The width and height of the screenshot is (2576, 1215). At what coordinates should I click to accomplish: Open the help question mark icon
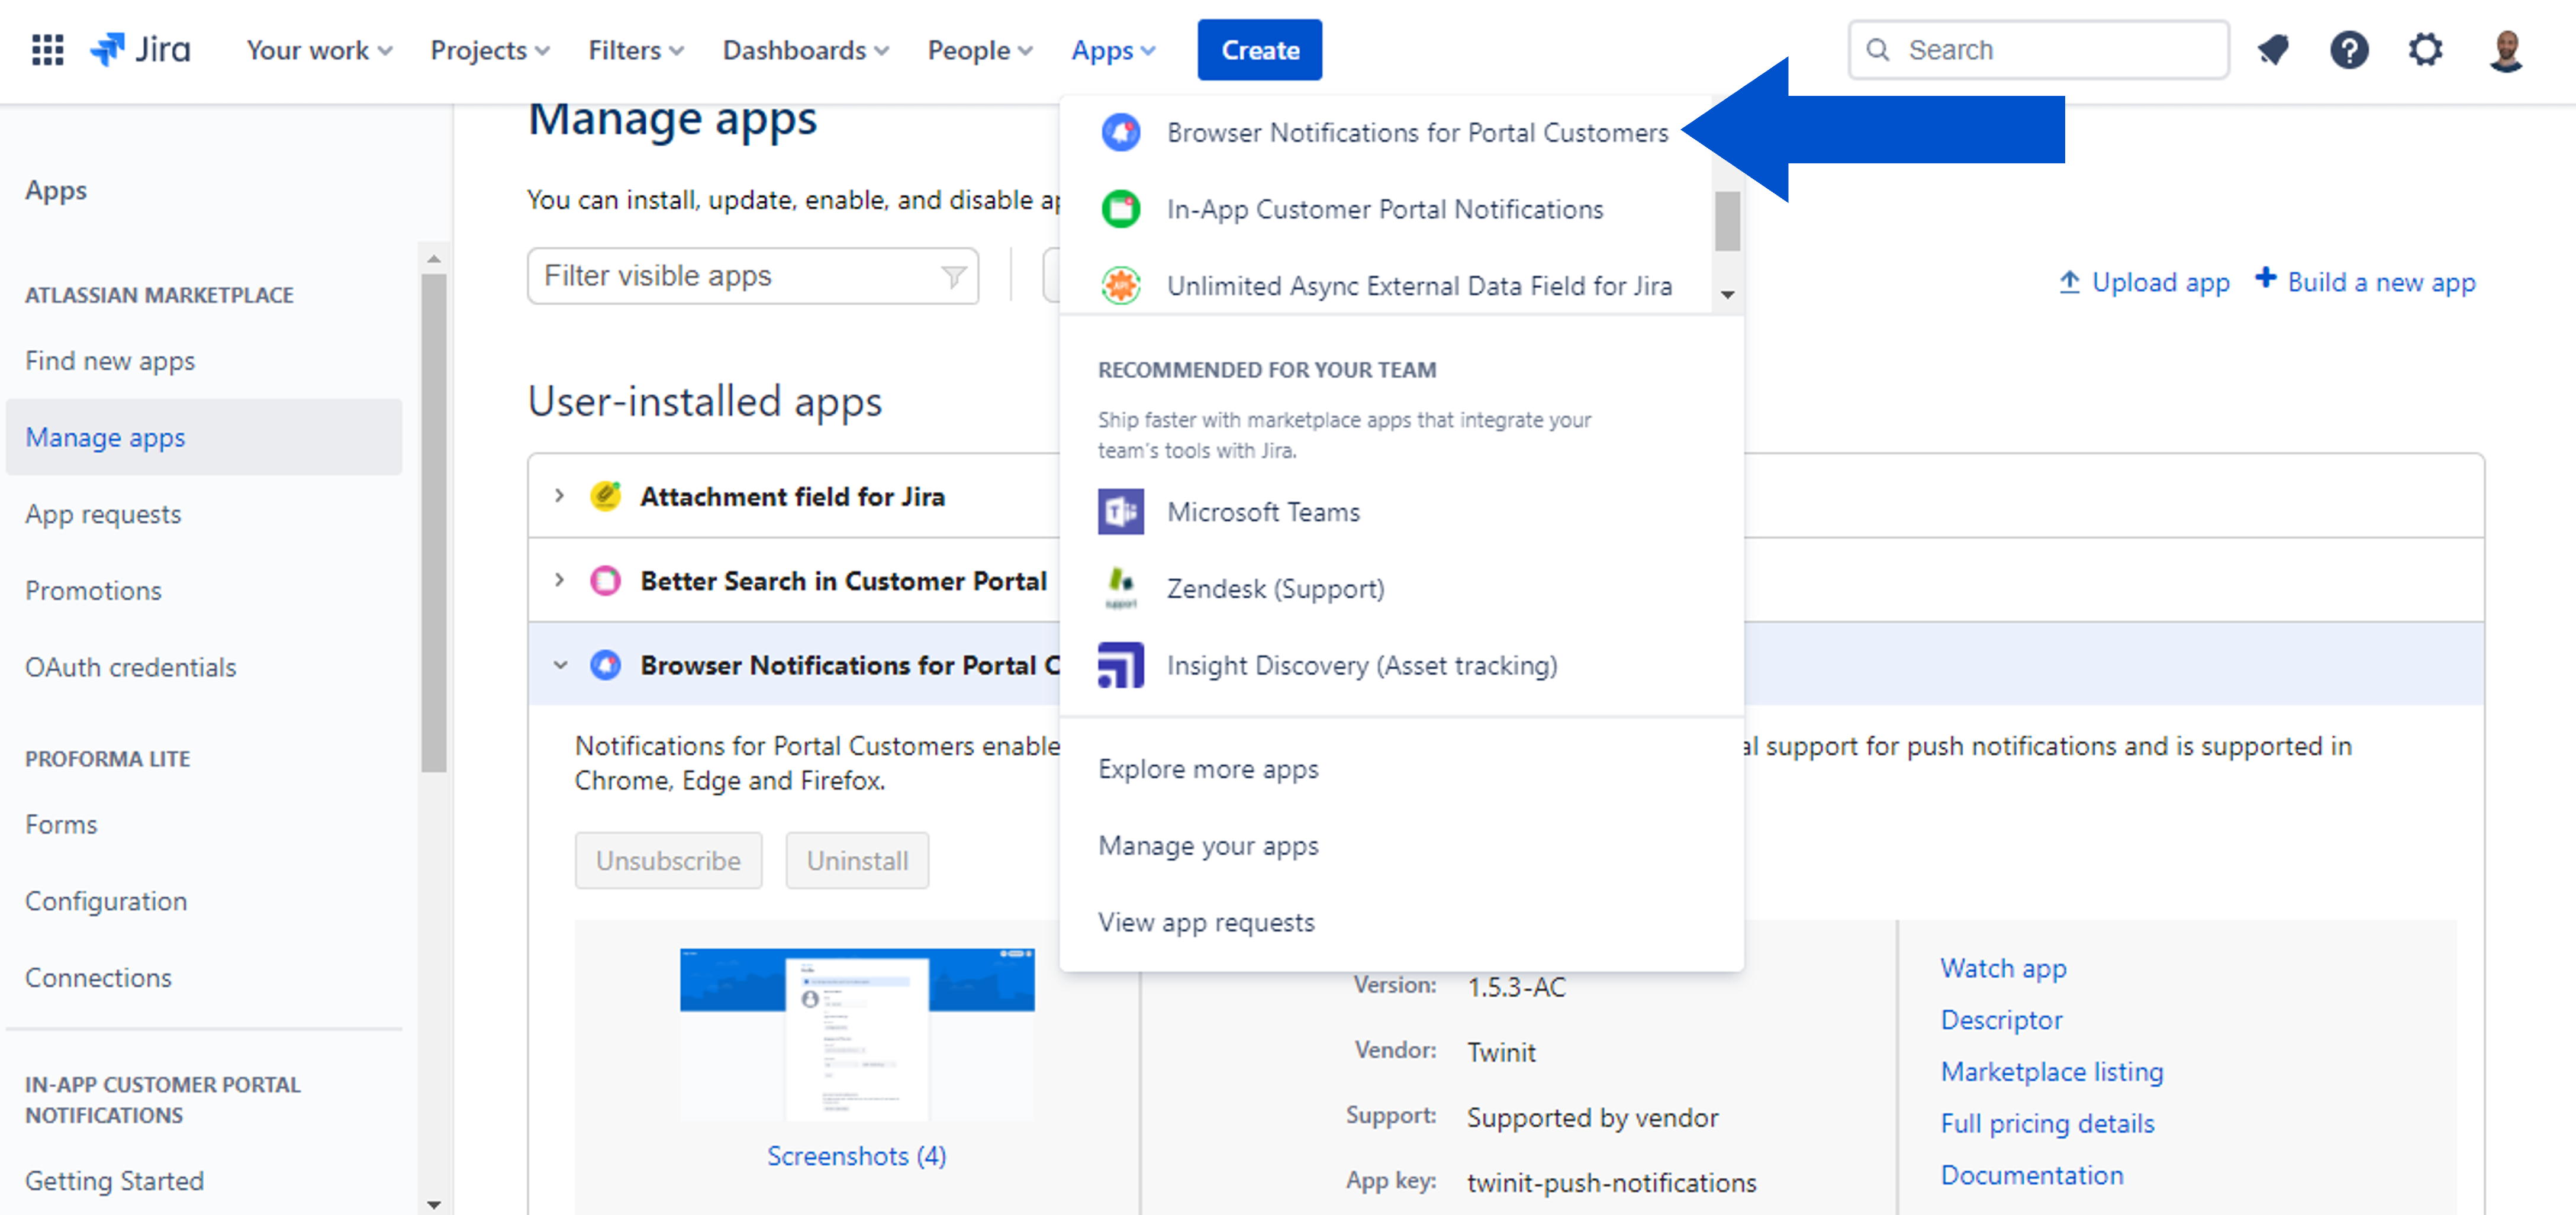point(2349,49)
